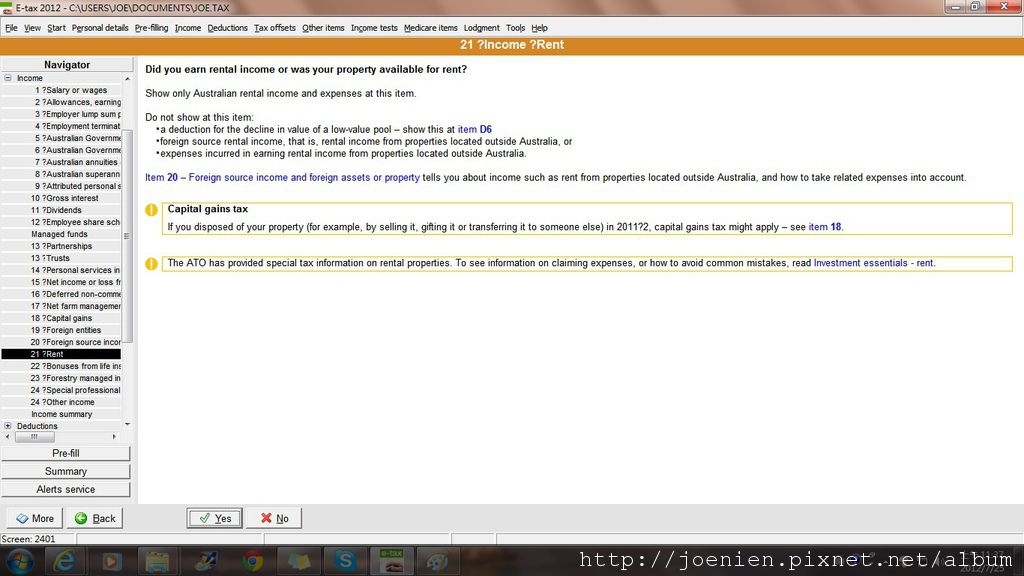
Task: Open the Personal details menu
Action: [x=100, y=28]
